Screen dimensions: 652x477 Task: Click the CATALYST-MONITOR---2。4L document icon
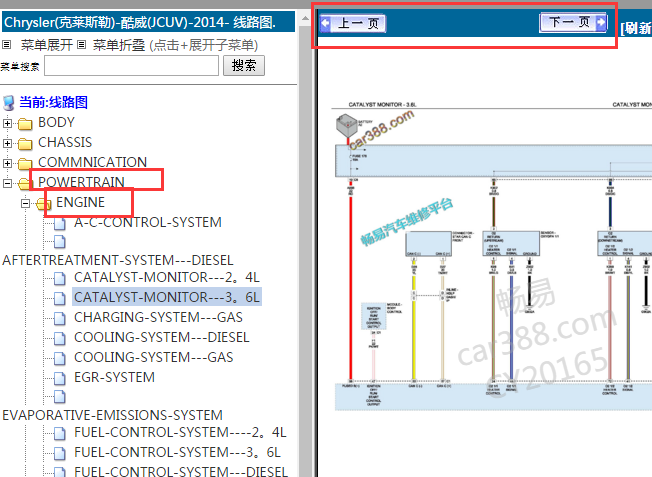pos(59,279)
